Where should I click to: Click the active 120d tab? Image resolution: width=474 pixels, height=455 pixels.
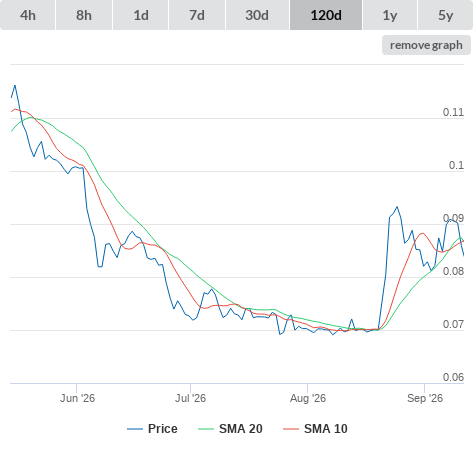click(326, 15)
